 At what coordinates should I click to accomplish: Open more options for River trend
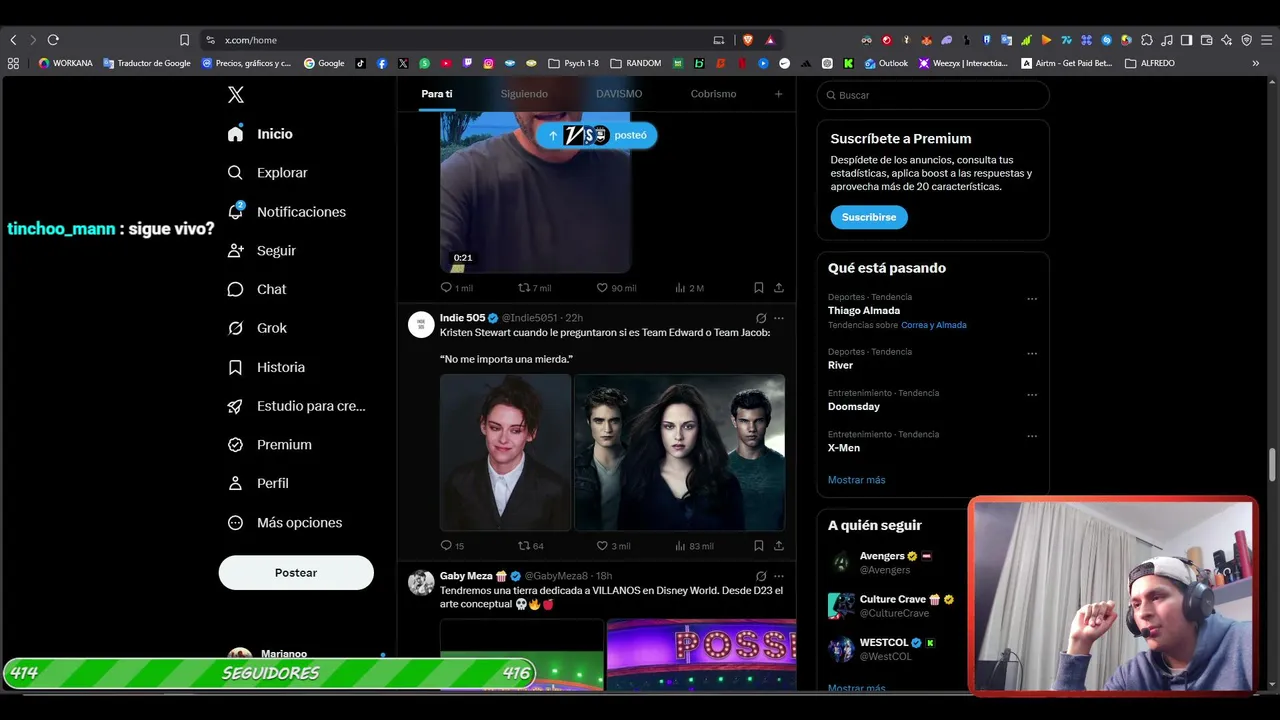[x=1032, y=354]
